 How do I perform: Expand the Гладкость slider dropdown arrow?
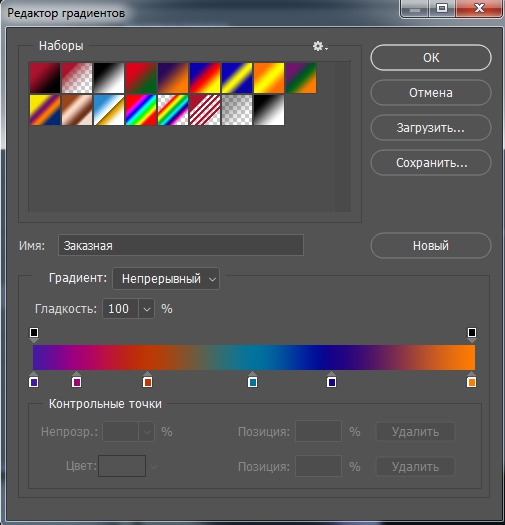tap(147, 309)
